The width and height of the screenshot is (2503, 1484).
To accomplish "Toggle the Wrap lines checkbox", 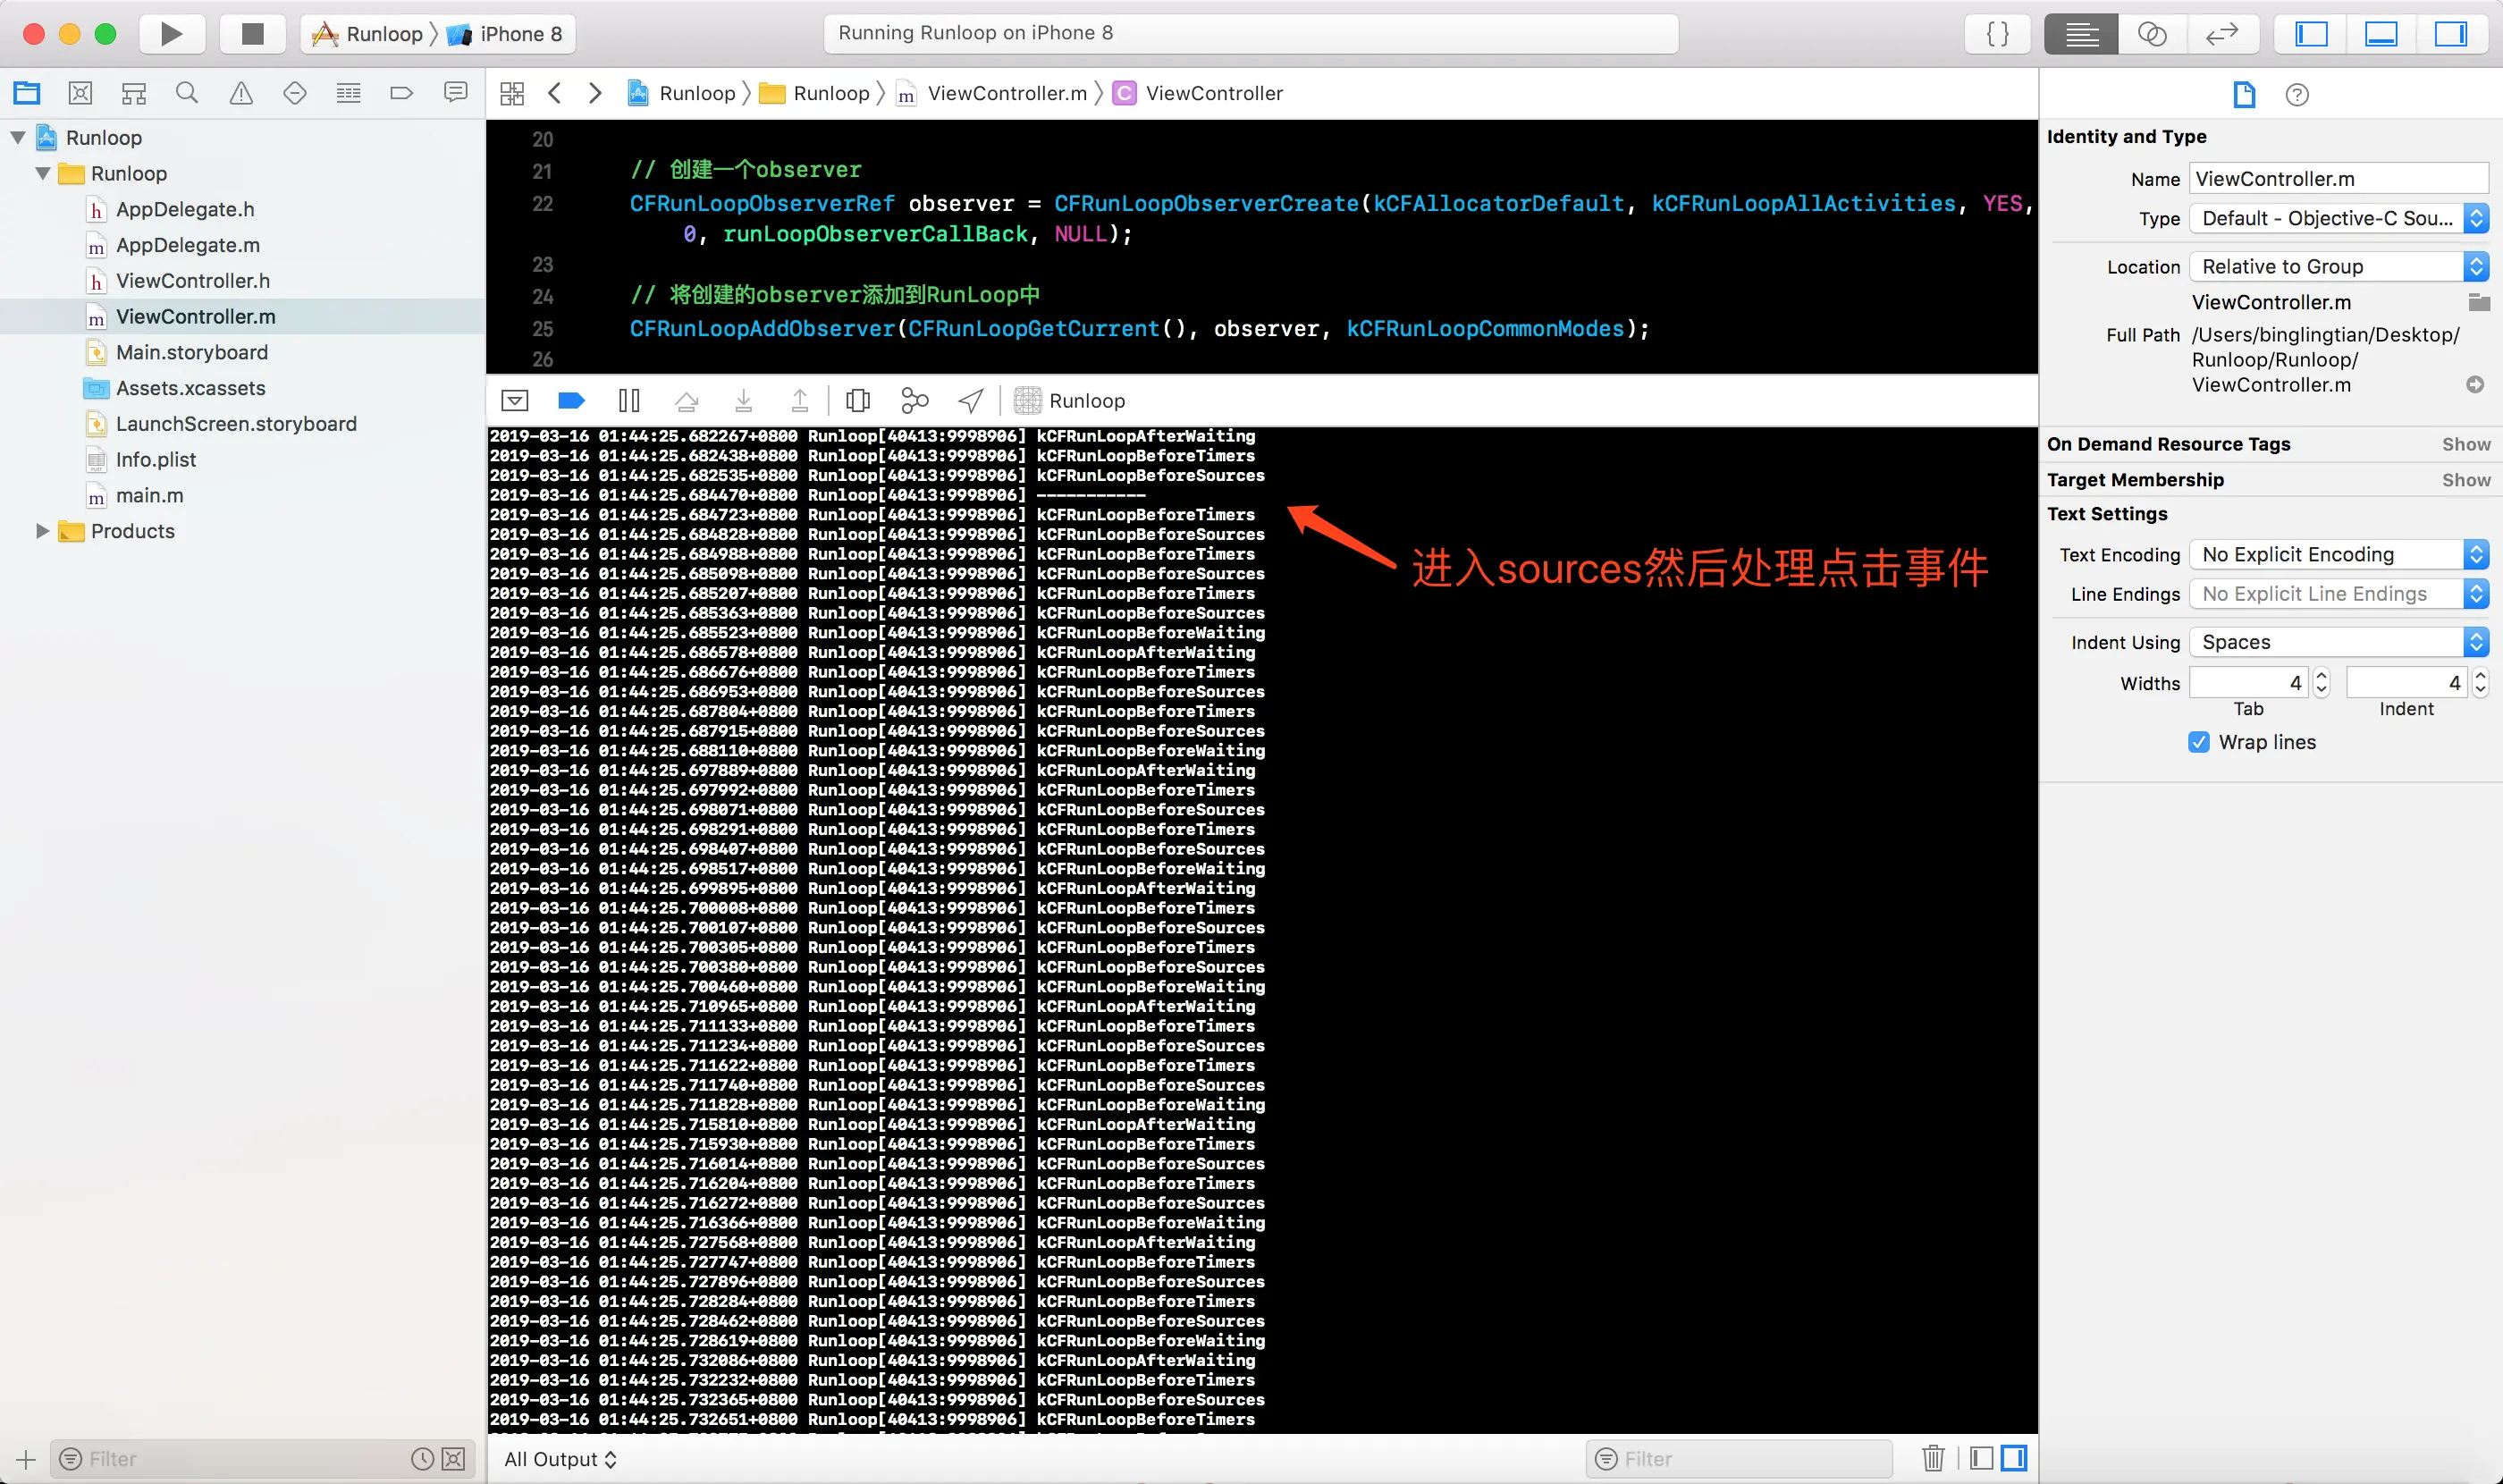I will pos(2198,742).
